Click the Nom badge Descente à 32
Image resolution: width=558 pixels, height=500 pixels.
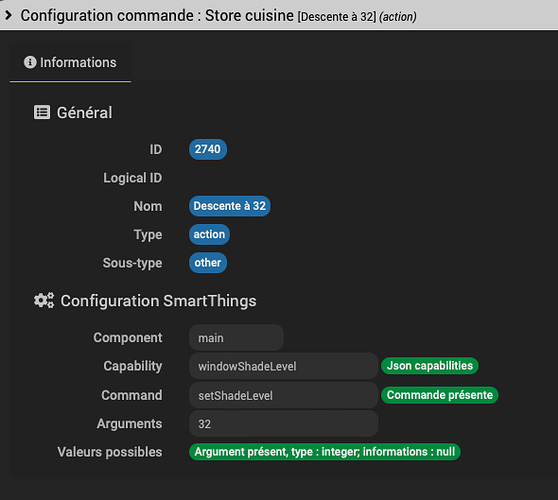pyautogui.click(x=230, y=206)
